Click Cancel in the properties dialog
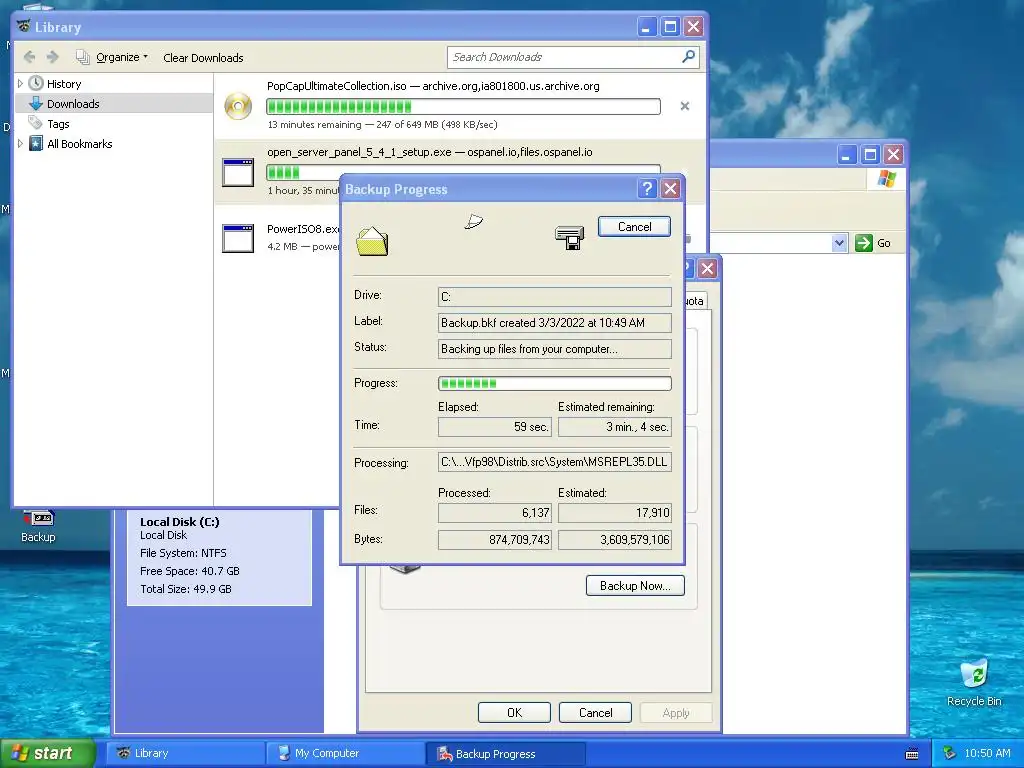Viewport: 1024px width, 768px height. click(595, 712)
